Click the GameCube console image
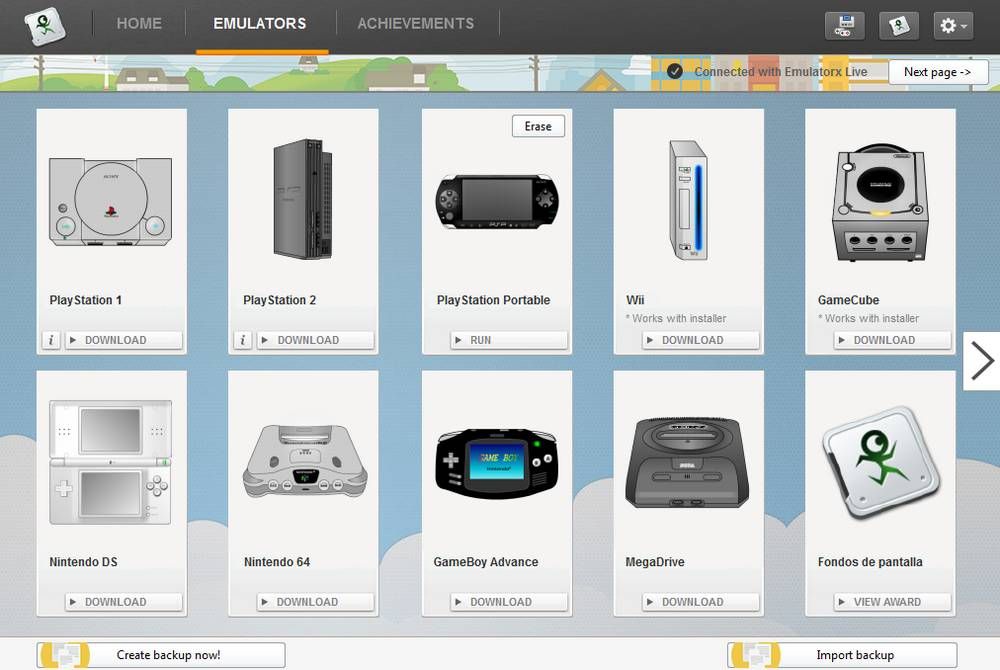1000x670 pixels. (881, 202)
